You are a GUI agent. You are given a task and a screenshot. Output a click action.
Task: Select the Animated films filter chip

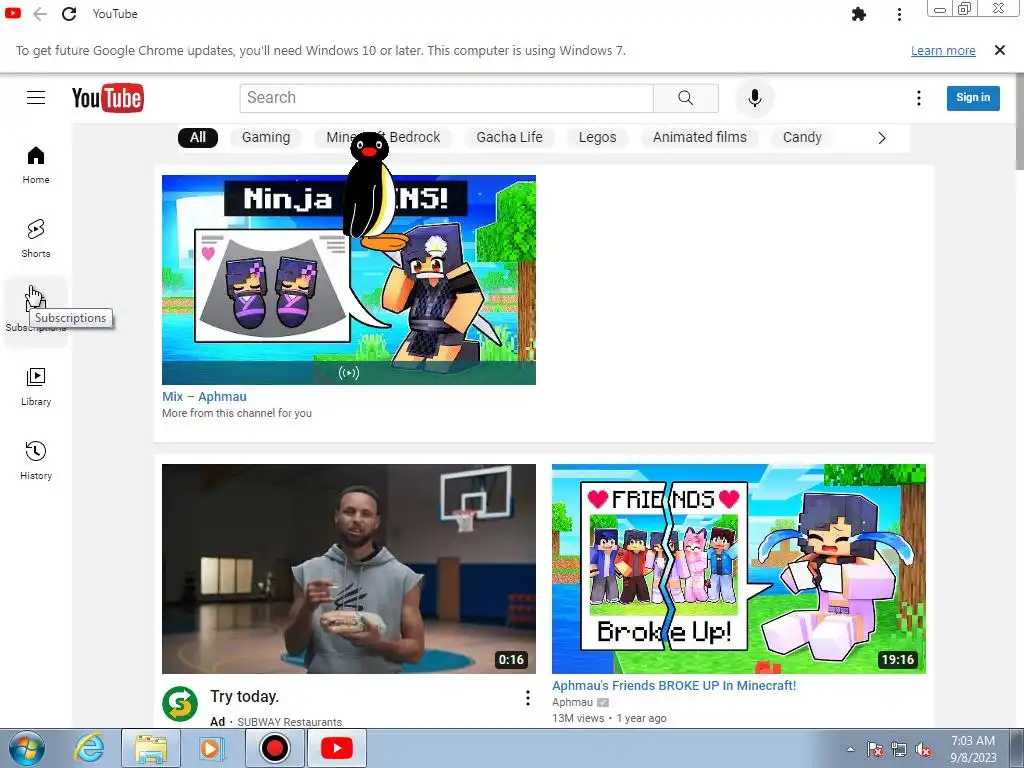[x=699, y=137]
